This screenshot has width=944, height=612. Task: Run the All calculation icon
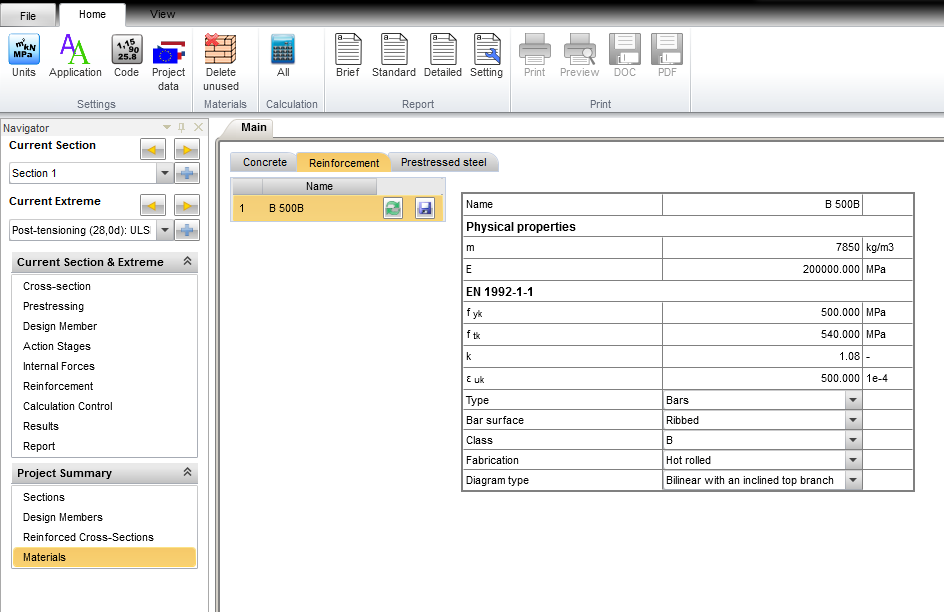click(x=283, y=55)
